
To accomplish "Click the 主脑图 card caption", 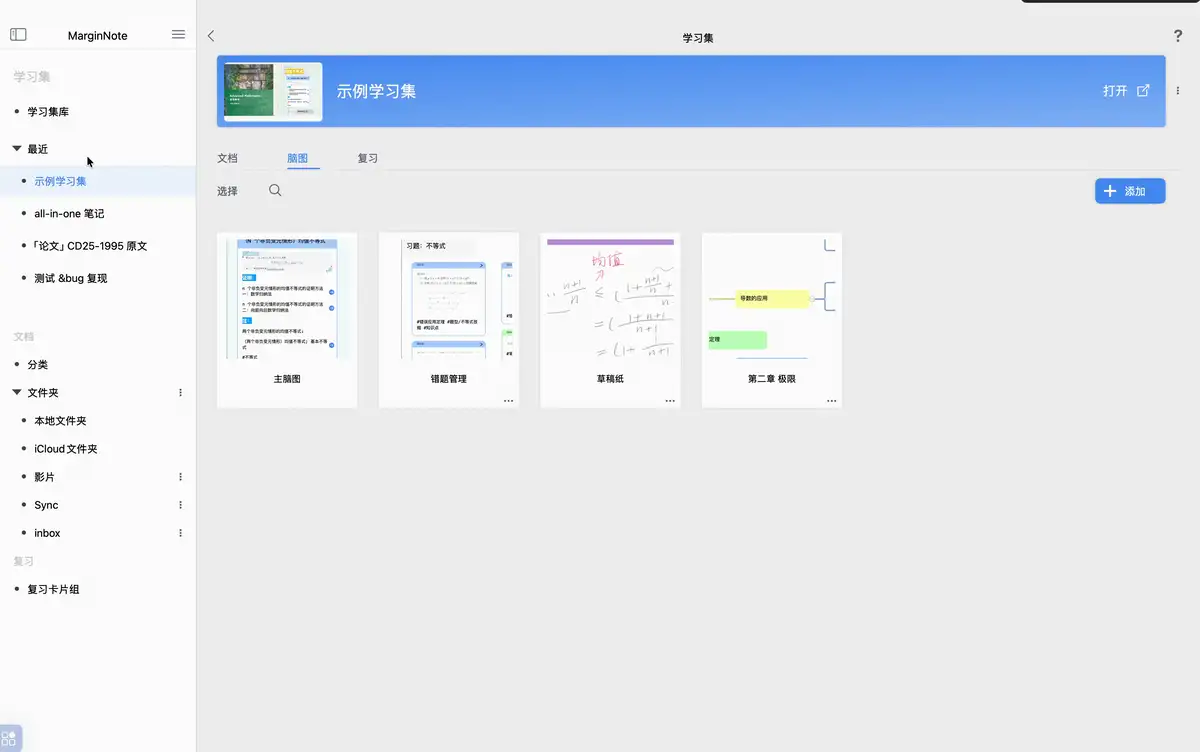I will [x=287, y=379].
